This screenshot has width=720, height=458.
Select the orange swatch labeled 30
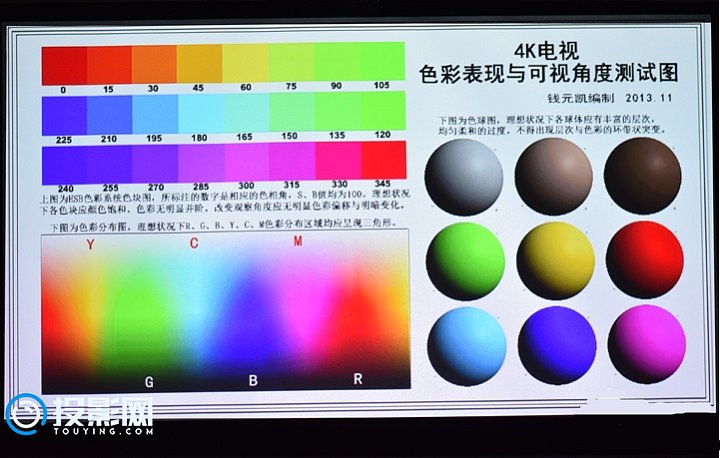point(154,62)
